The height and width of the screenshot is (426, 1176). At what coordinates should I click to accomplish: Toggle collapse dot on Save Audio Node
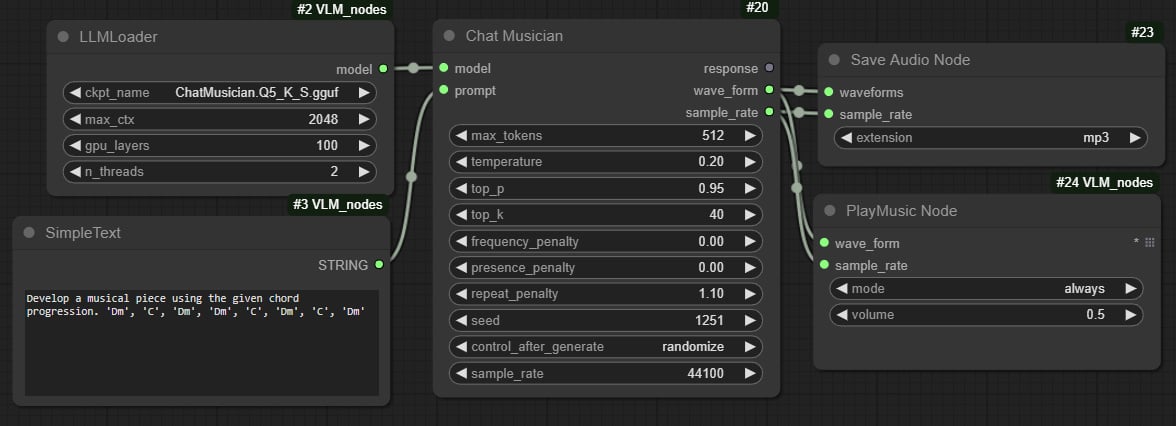pos(833,60)
